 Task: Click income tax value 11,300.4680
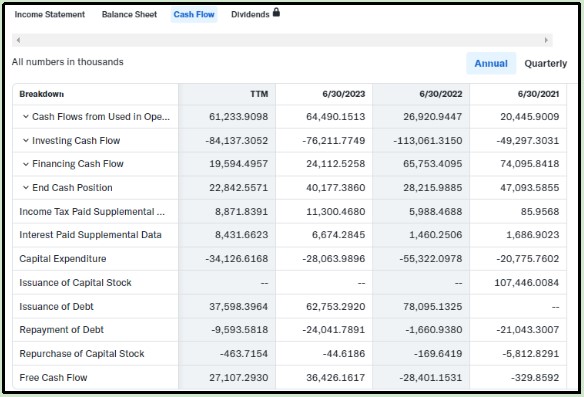tap(336, 212)
